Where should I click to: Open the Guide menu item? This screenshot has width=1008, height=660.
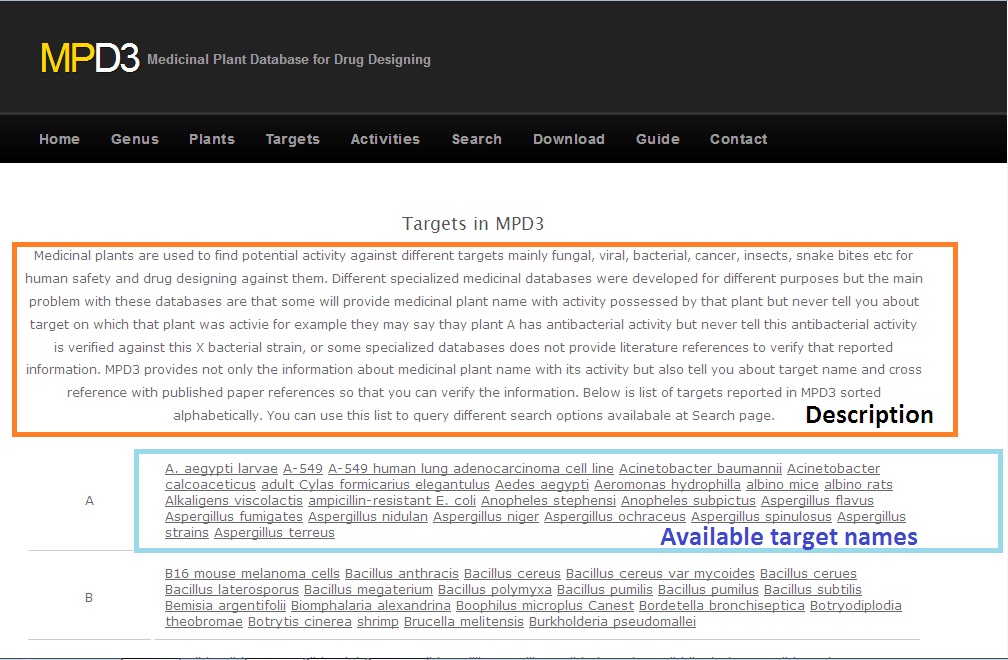[657, 139]
